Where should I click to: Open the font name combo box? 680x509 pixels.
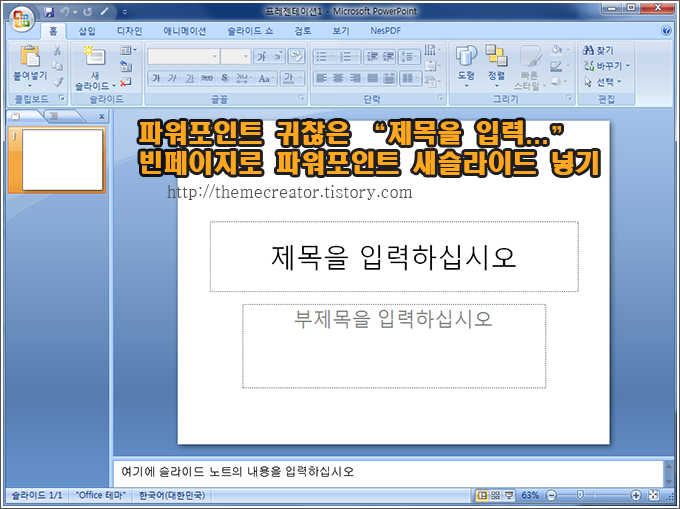click(183, 56)
